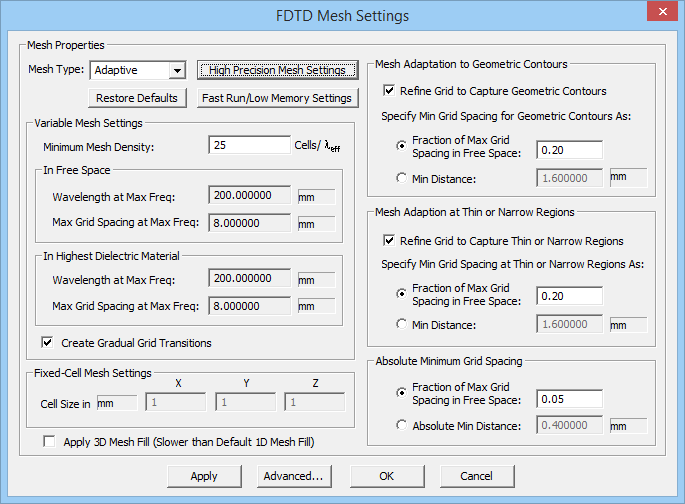Click the Cancel button
This screenshot has height=504, width=685.
(x=471, y=476)
